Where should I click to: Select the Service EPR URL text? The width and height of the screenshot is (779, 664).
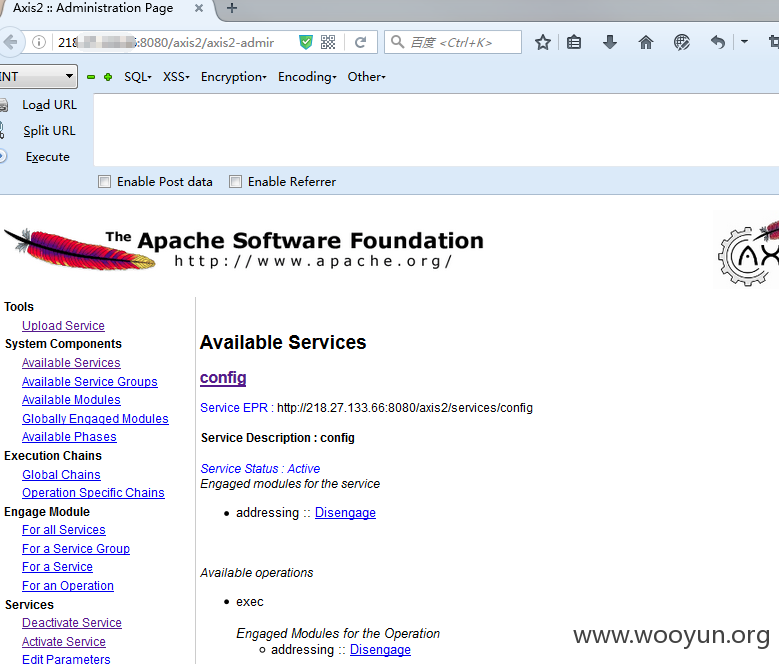click(x=405, y=408)
